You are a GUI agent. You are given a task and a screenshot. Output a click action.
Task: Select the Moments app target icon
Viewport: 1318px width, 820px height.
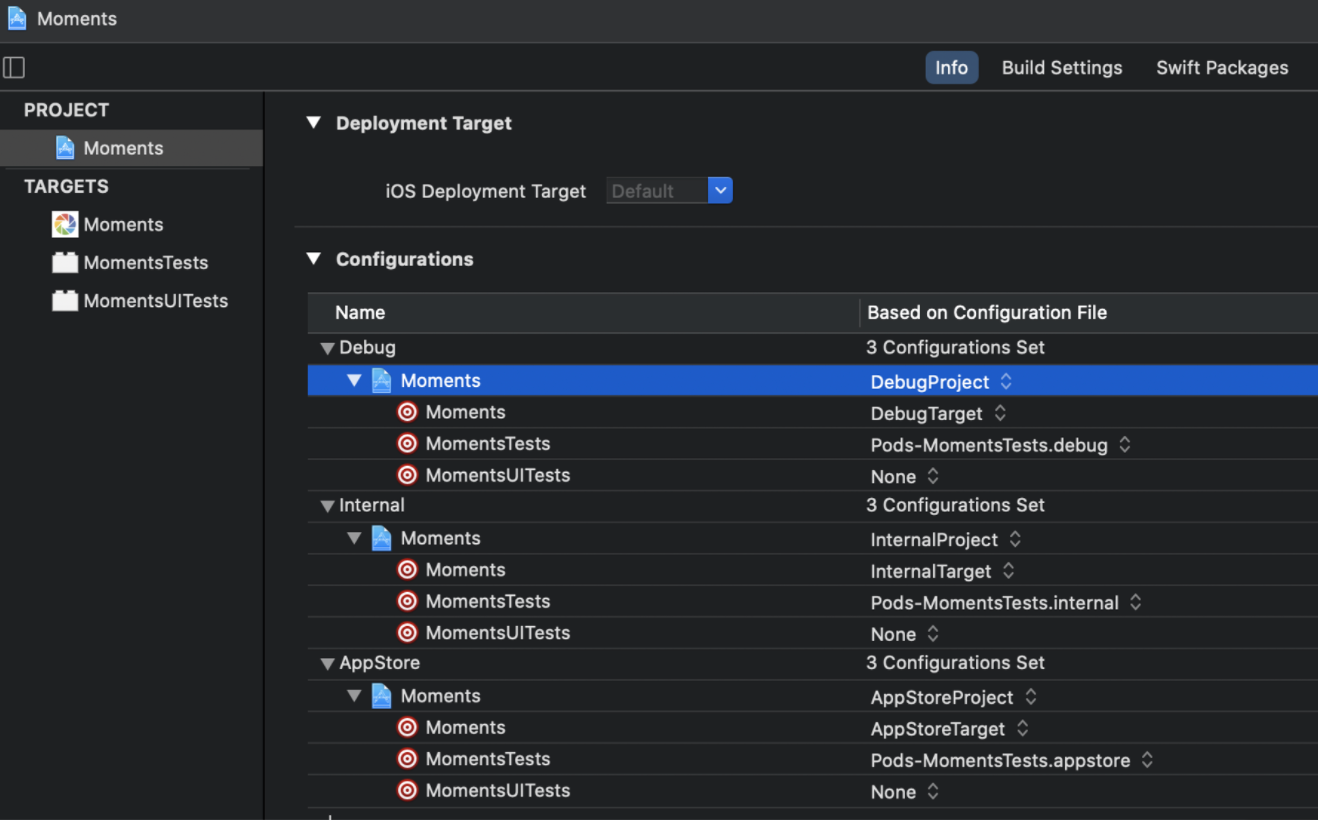65,225
